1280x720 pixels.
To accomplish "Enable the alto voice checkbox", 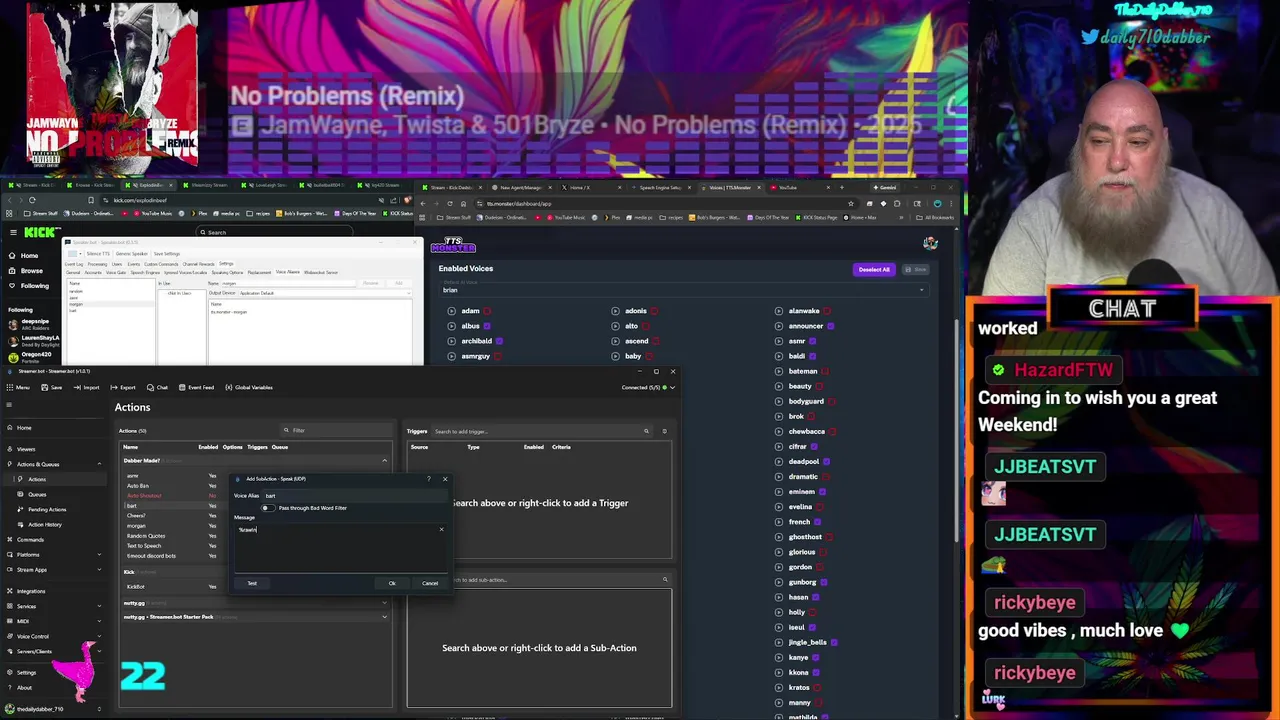I will coord(645,326).
